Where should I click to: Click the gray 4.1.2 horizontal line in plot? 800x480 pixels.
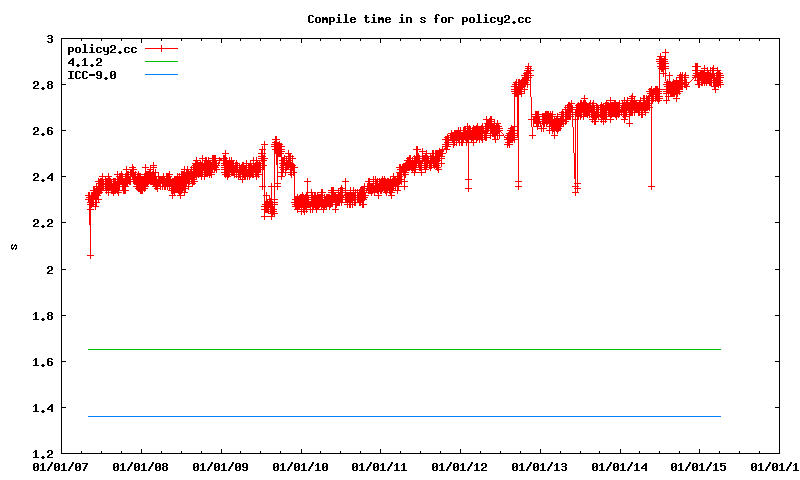pos(400,349)
